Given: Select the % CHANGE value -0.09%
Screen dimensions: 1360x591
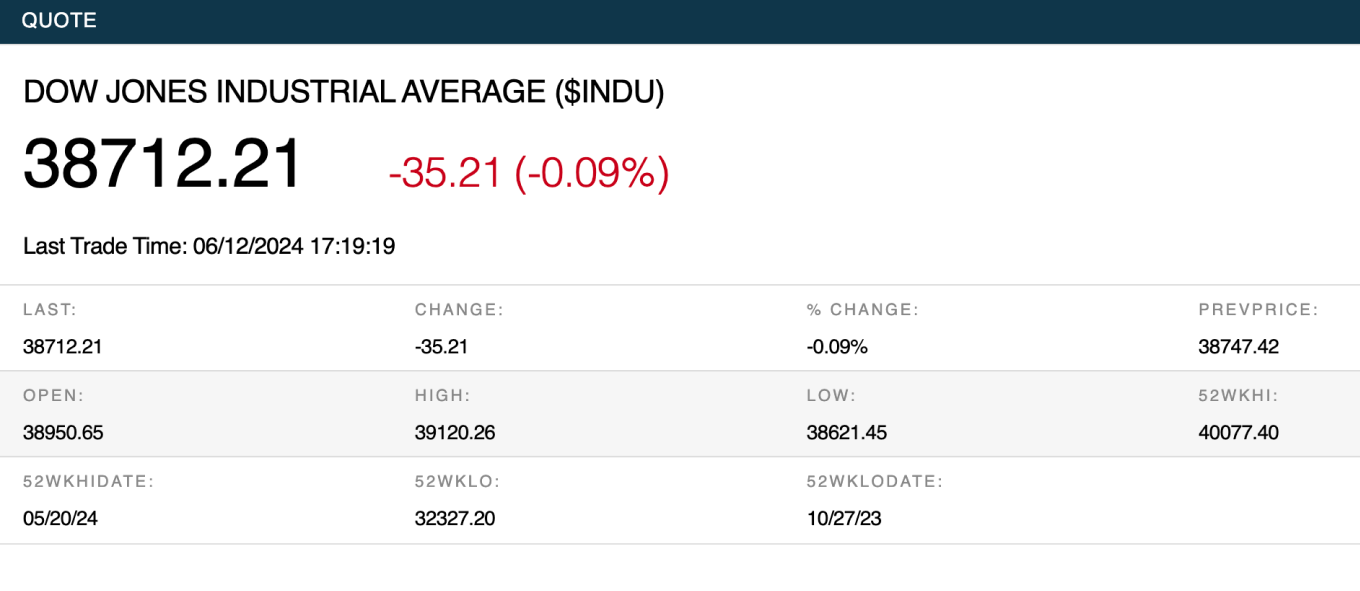Looking at the screenshot, I should (837, 347).
